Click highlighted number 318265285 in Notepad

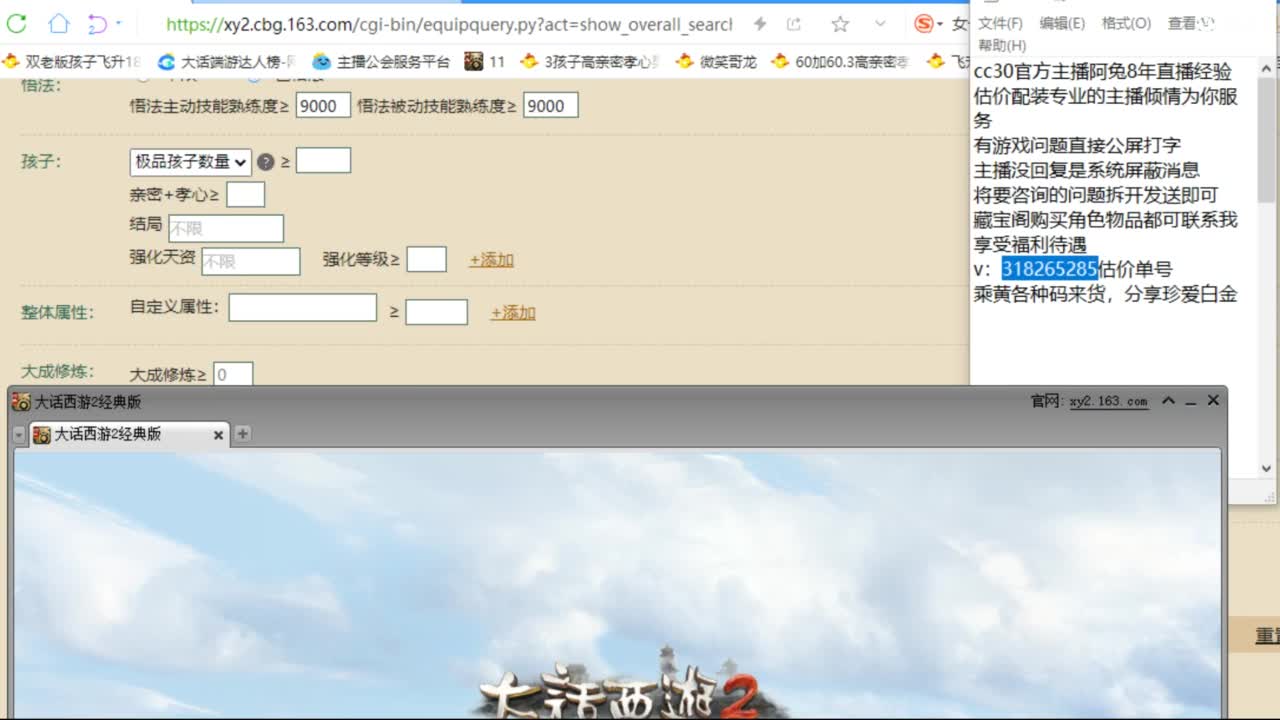[x=1050, y=269]
